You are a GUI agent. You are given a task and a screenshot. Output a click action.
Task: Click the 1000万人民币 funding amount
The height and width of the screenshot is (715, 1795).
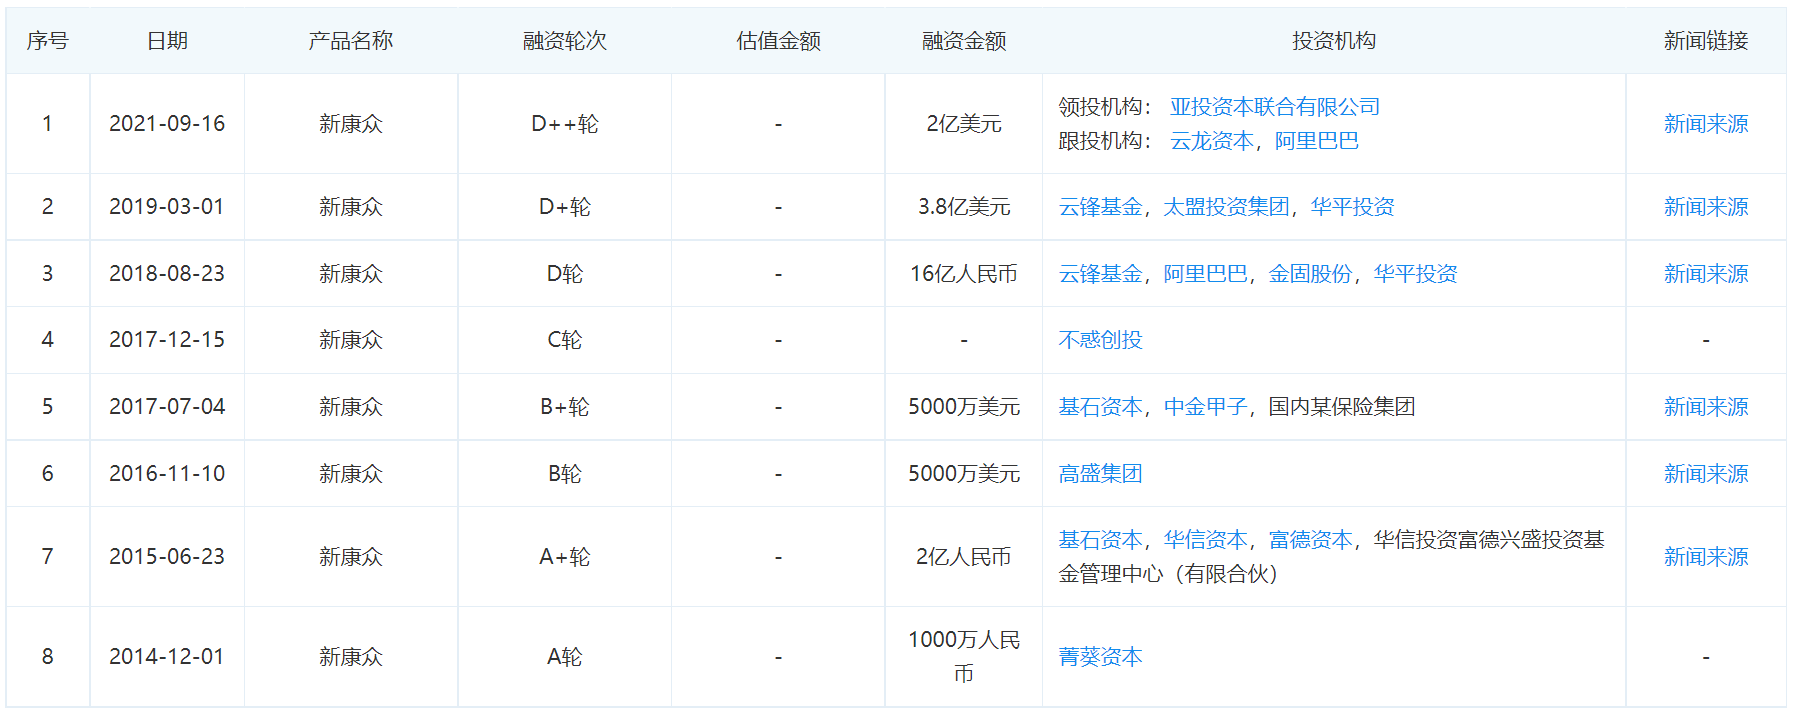click(x=964, y=657)
